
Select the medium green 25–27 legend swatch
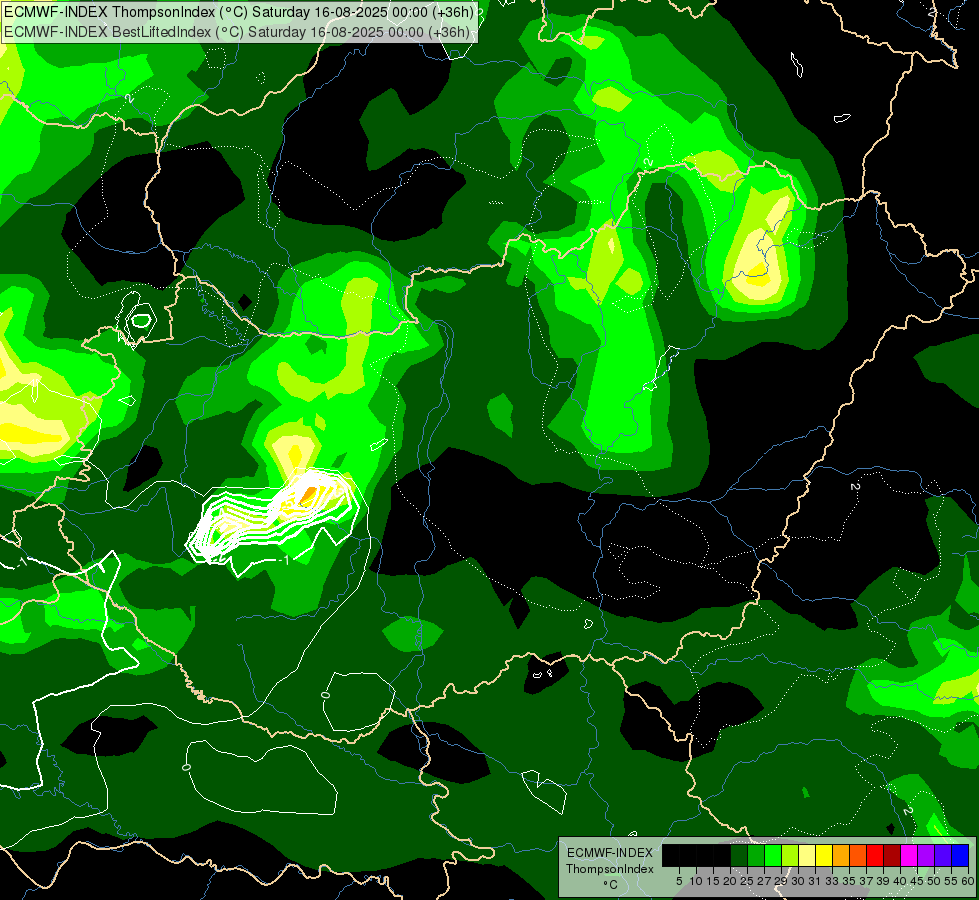tap(756, 855)
